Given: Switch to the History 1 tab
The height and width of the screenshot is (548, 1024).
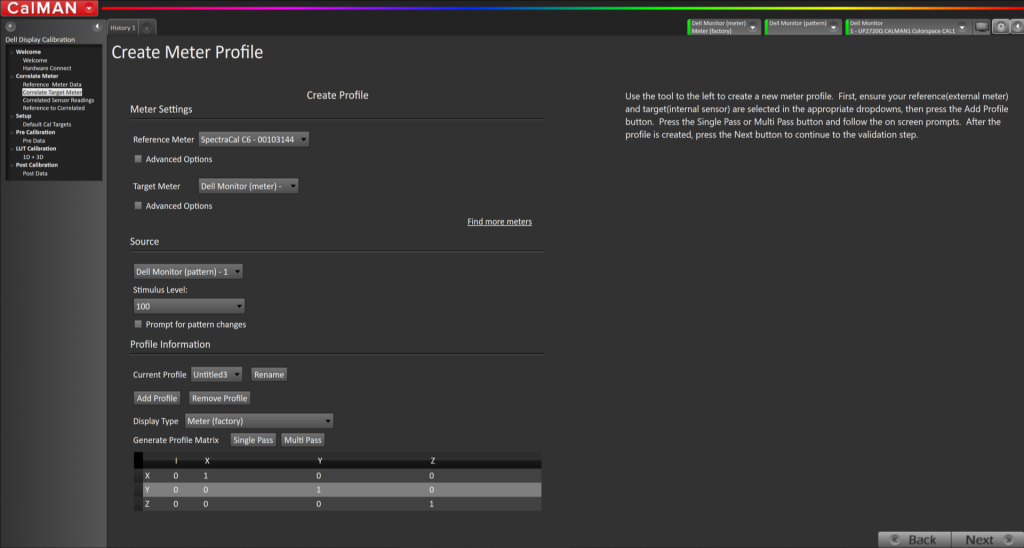Looking at the screenshot, I should point(122,28).
